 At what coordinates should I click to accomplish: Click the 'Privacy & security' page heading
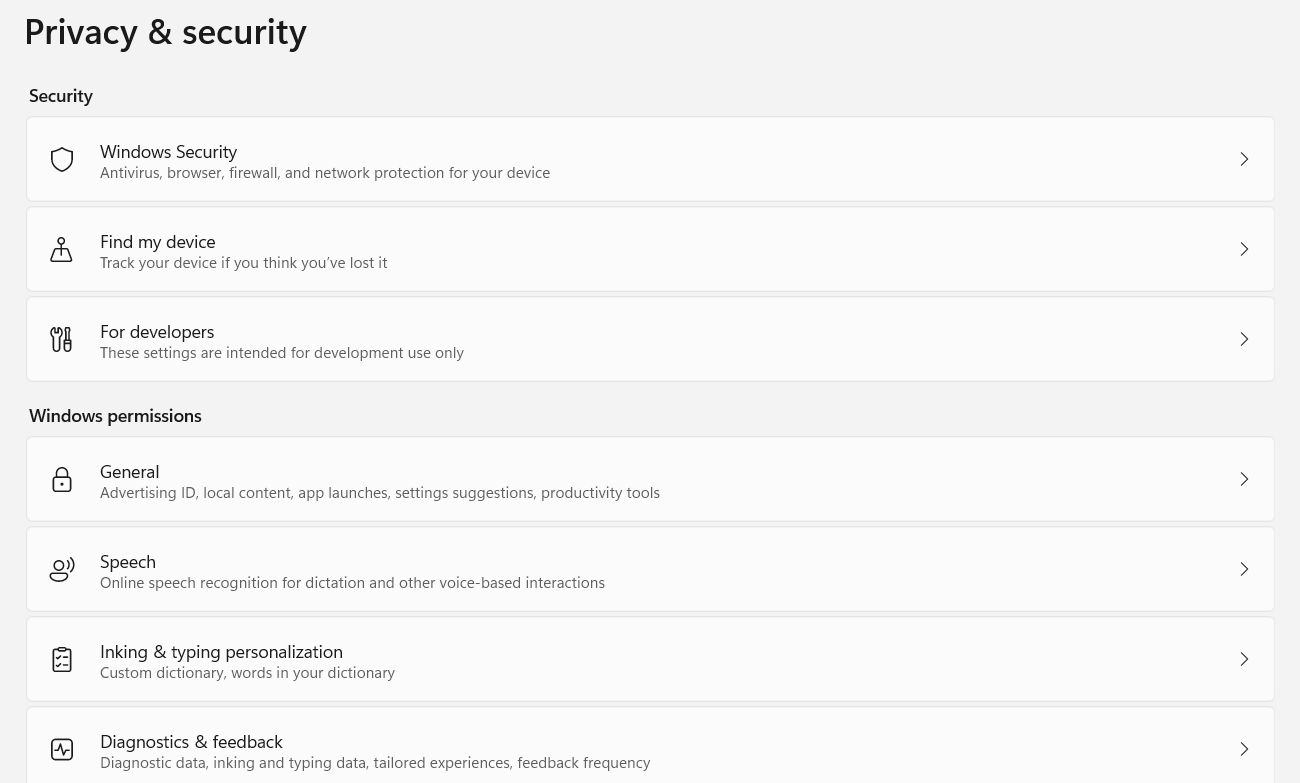click(x=165, y=32)
